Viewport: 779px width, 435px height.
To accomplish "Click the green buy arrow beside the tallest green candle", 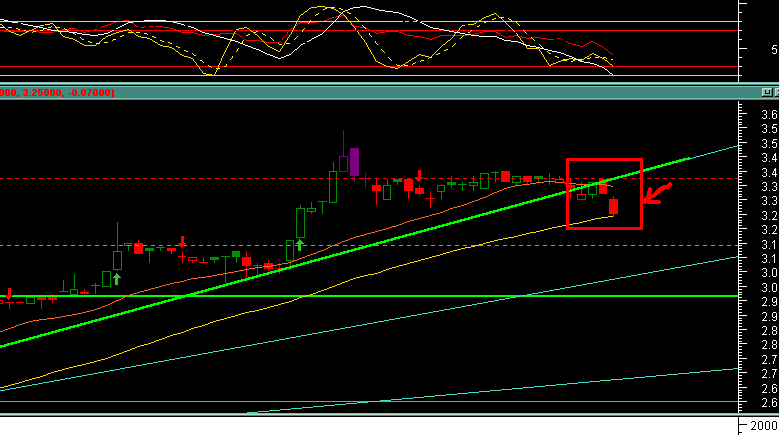I will tap(300, 244).
